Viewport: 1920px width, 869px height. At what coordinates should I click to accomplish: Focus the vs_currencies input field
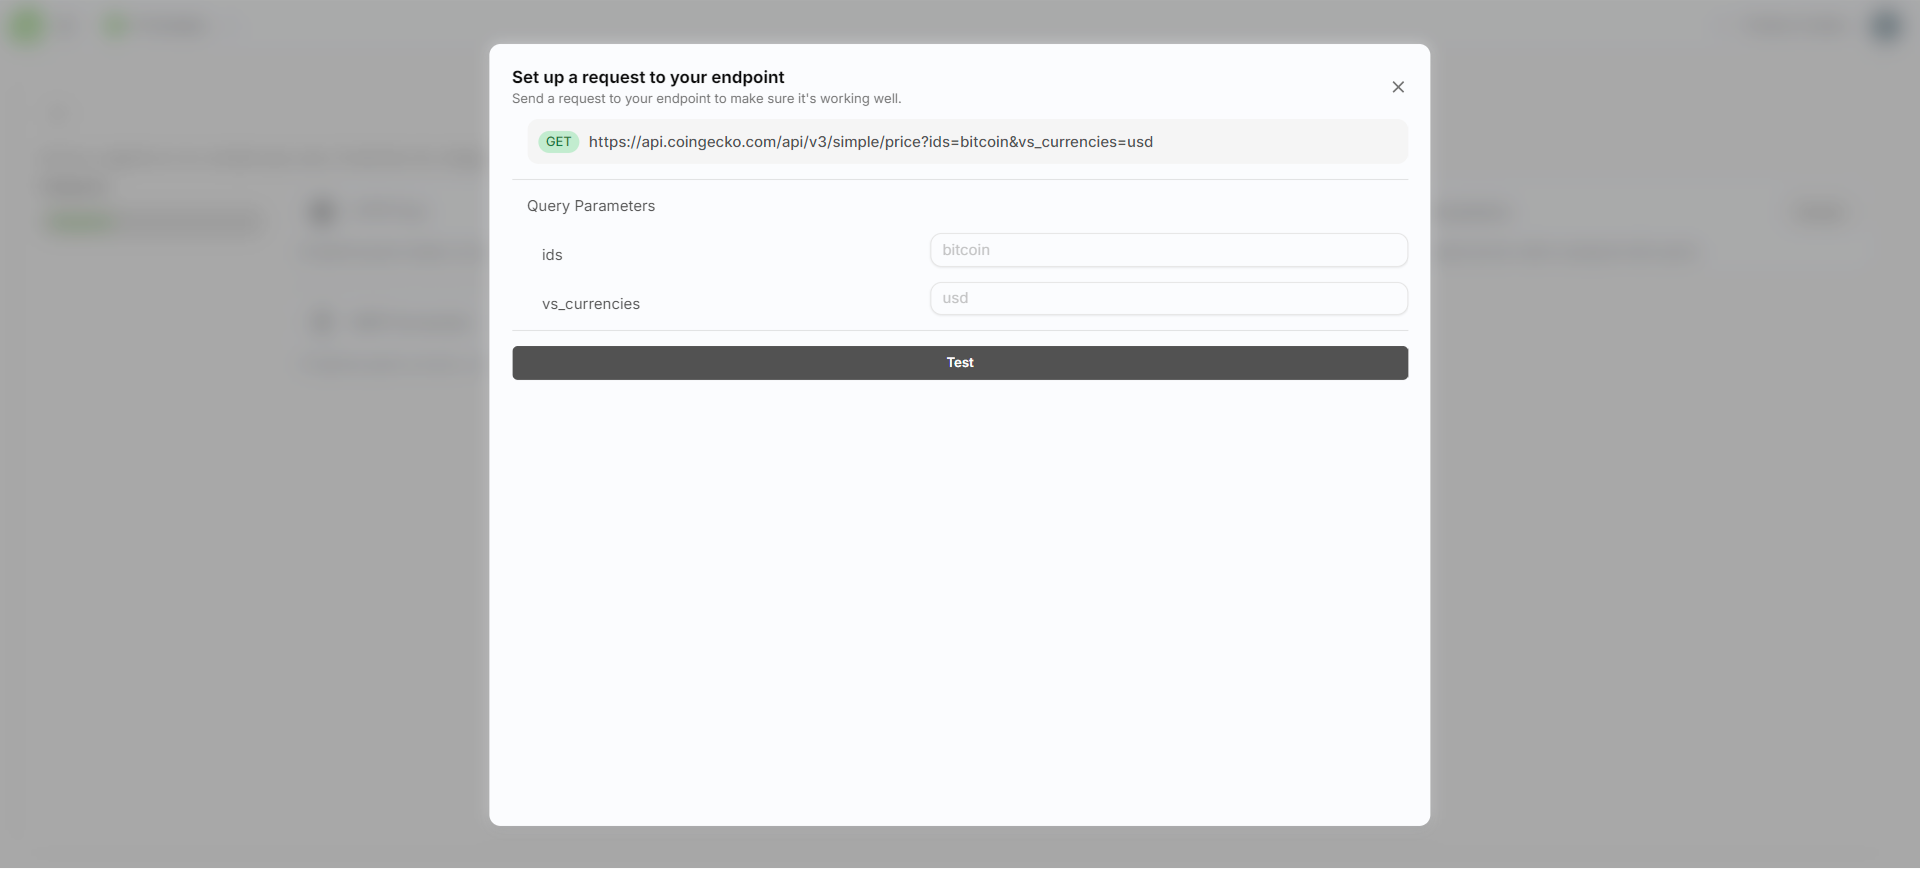pyautogui.click(x=1168, y=298)
